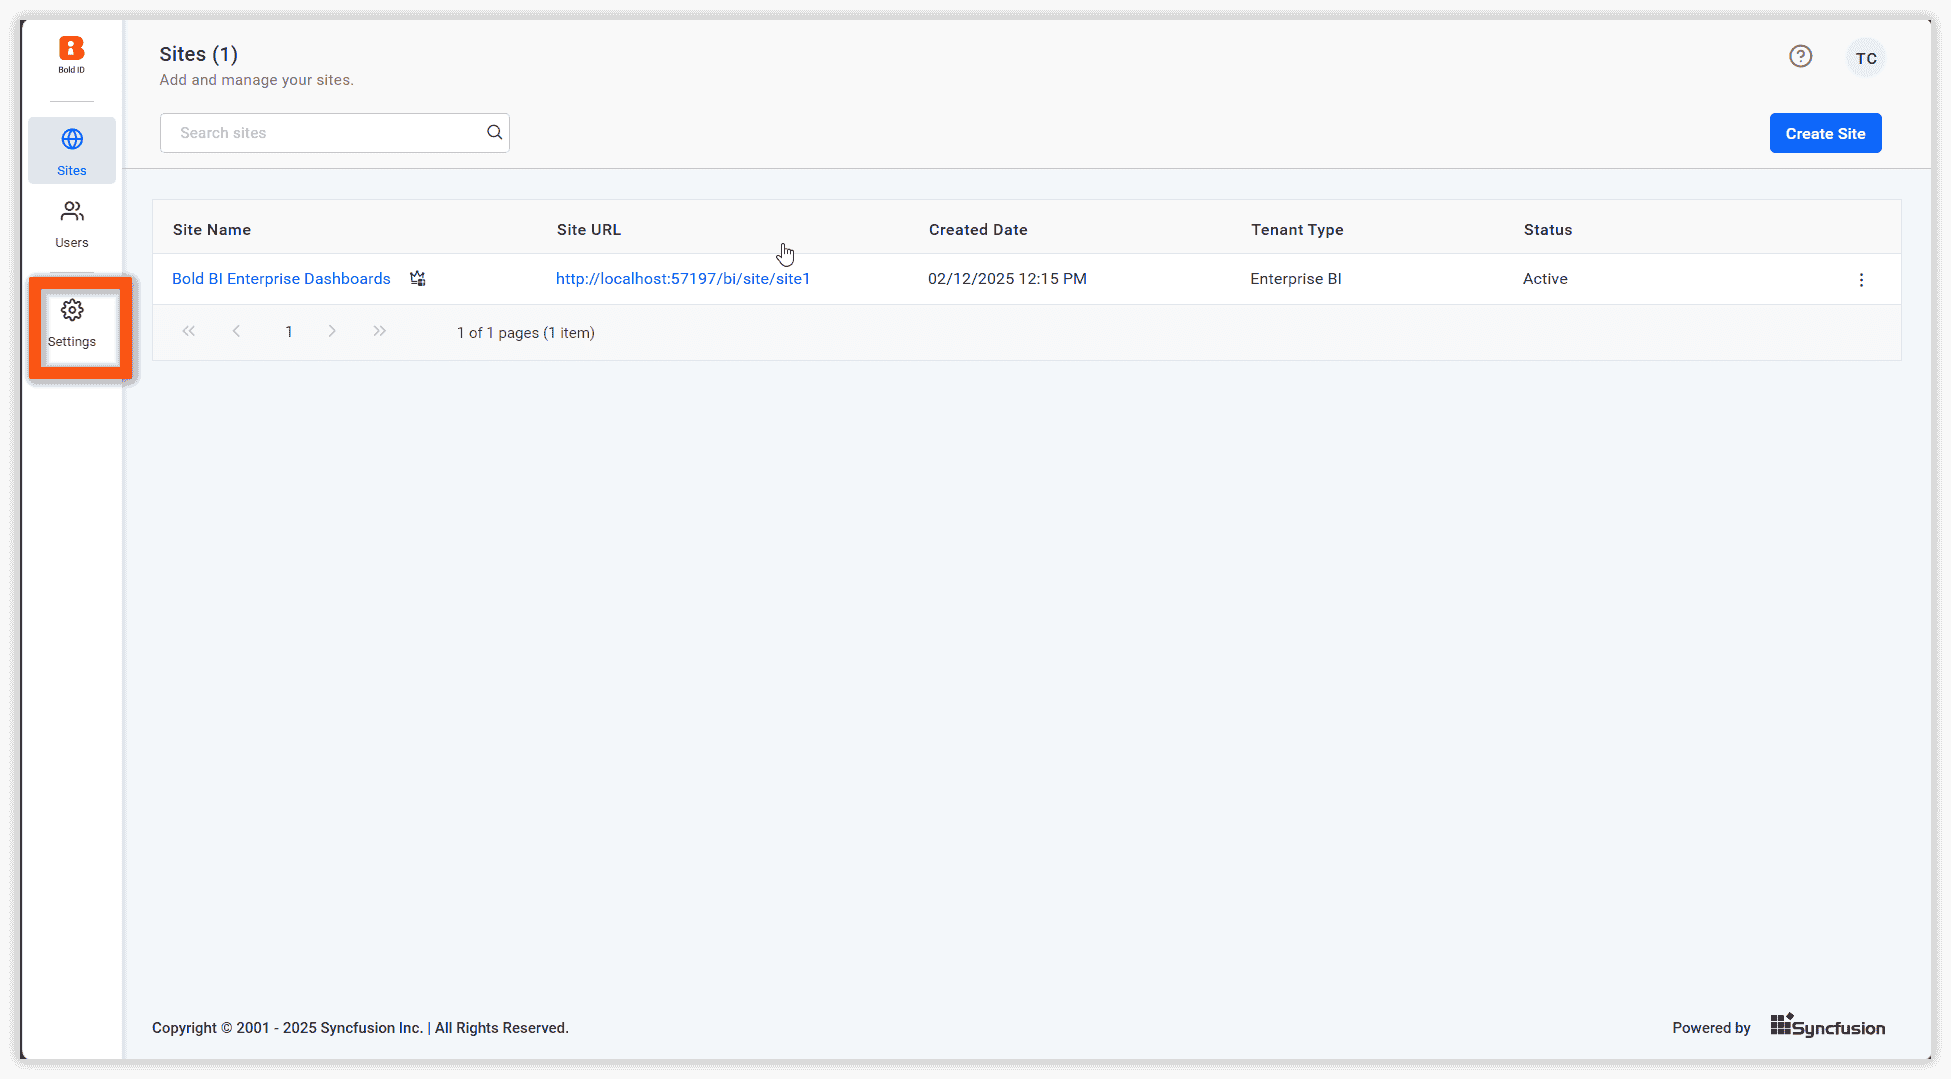Go to first page of results
The image size is (1951, 1079).
click(x=188, y=331)
